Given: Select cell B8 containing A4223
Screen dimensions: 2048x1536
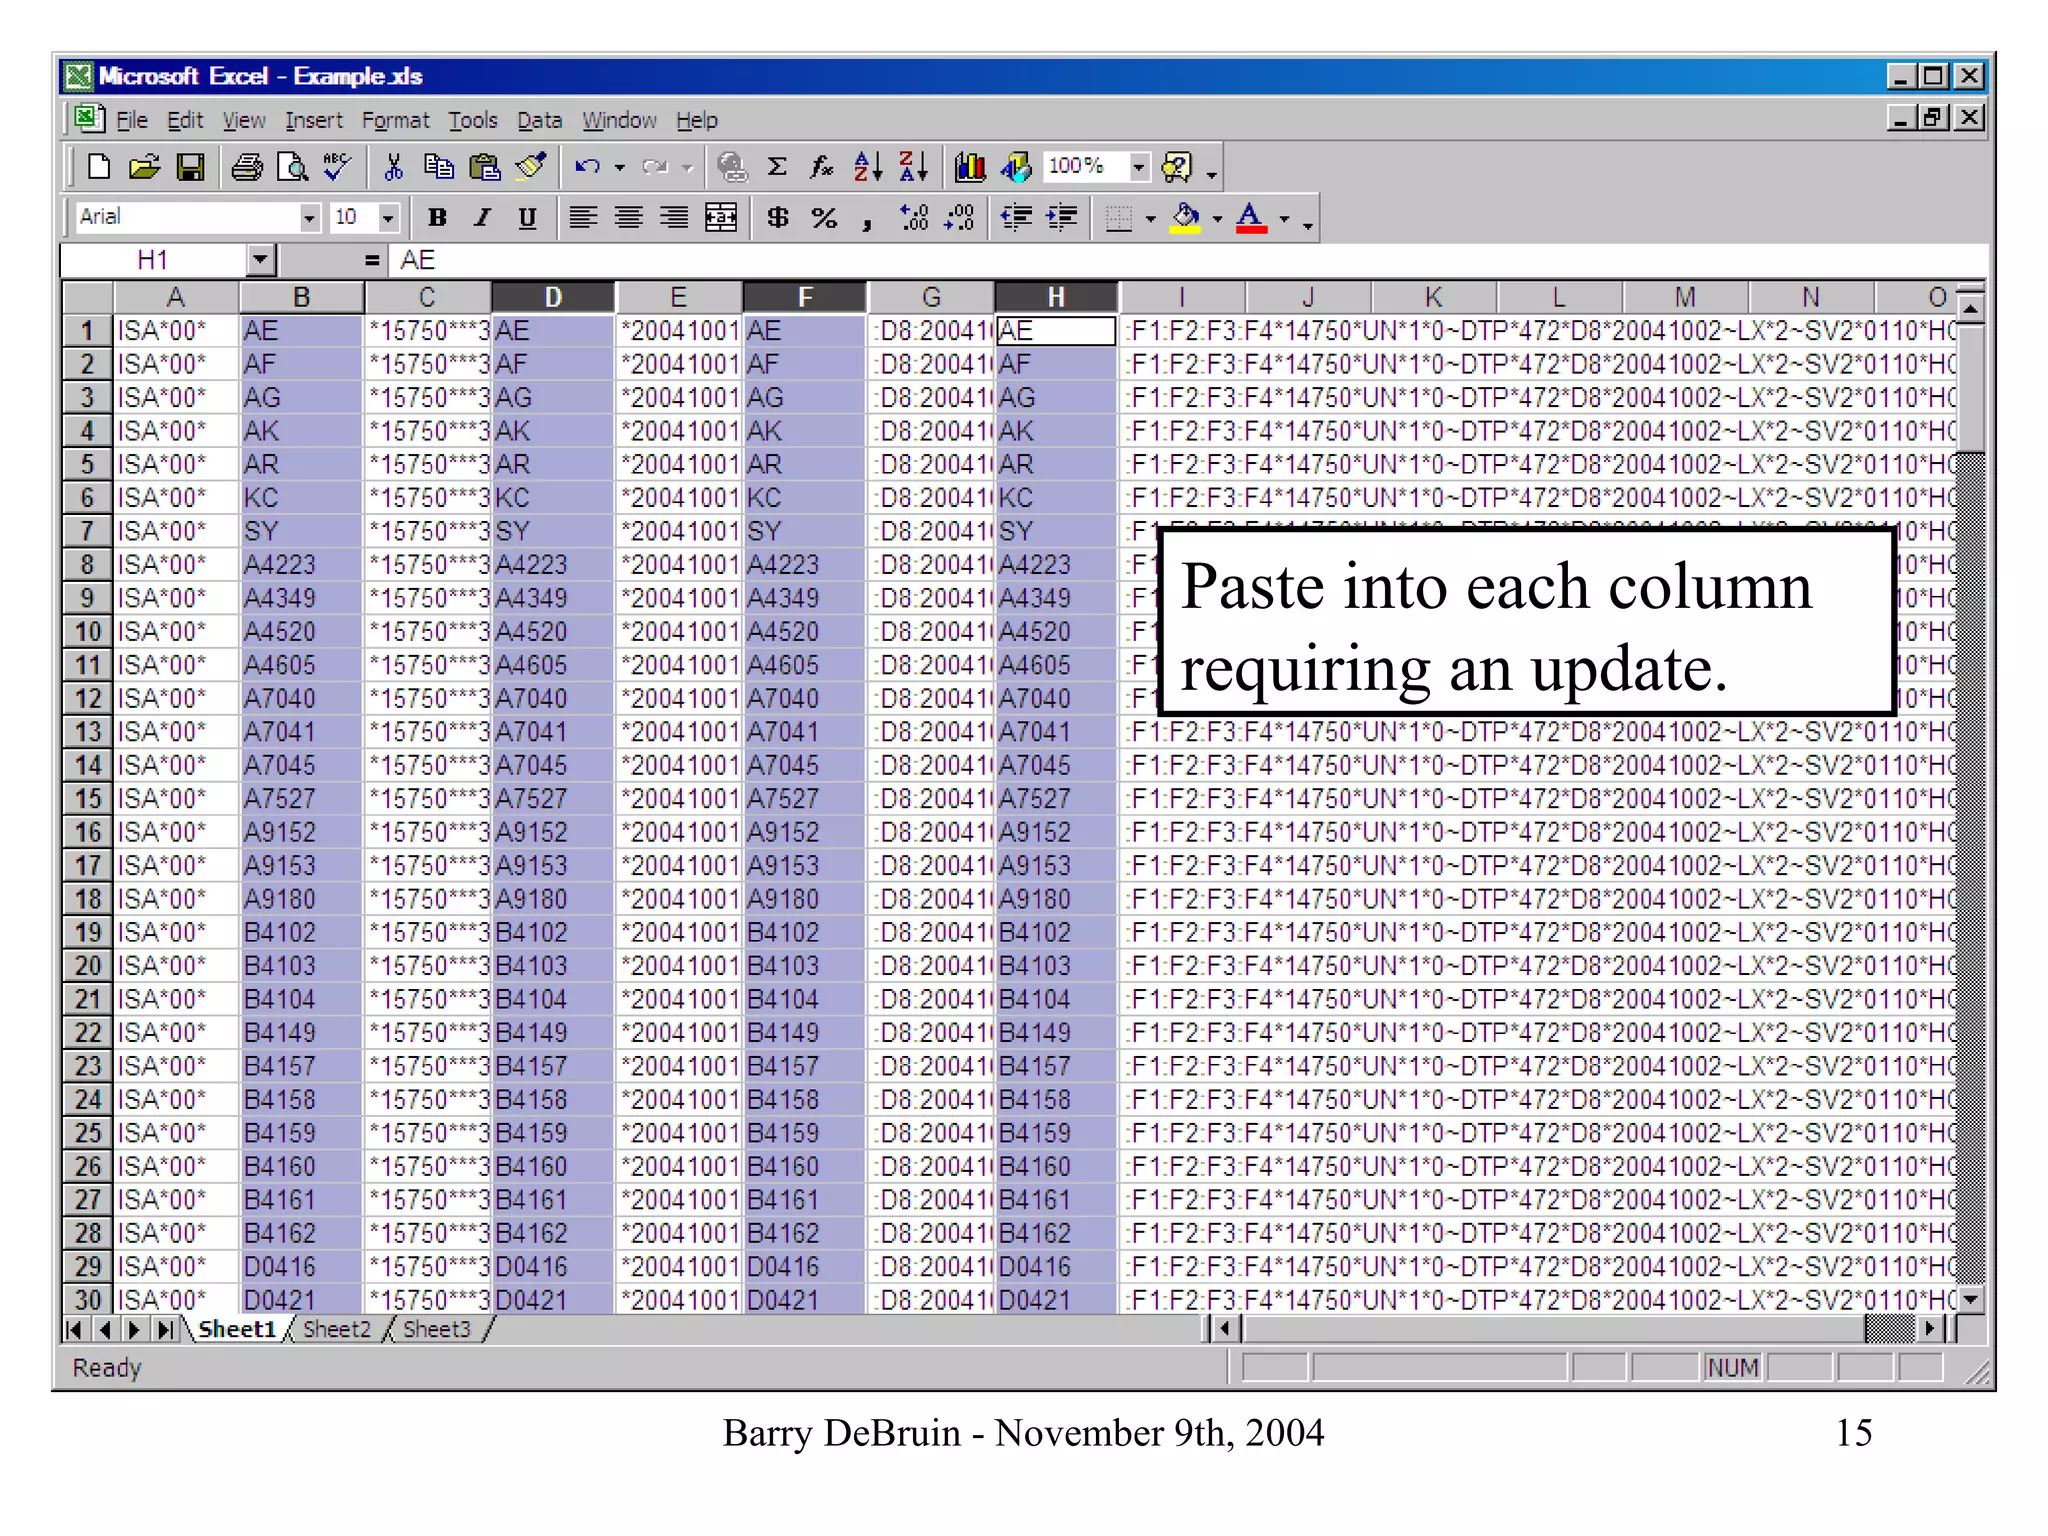Looking at the screenshot, I should 301,565.
